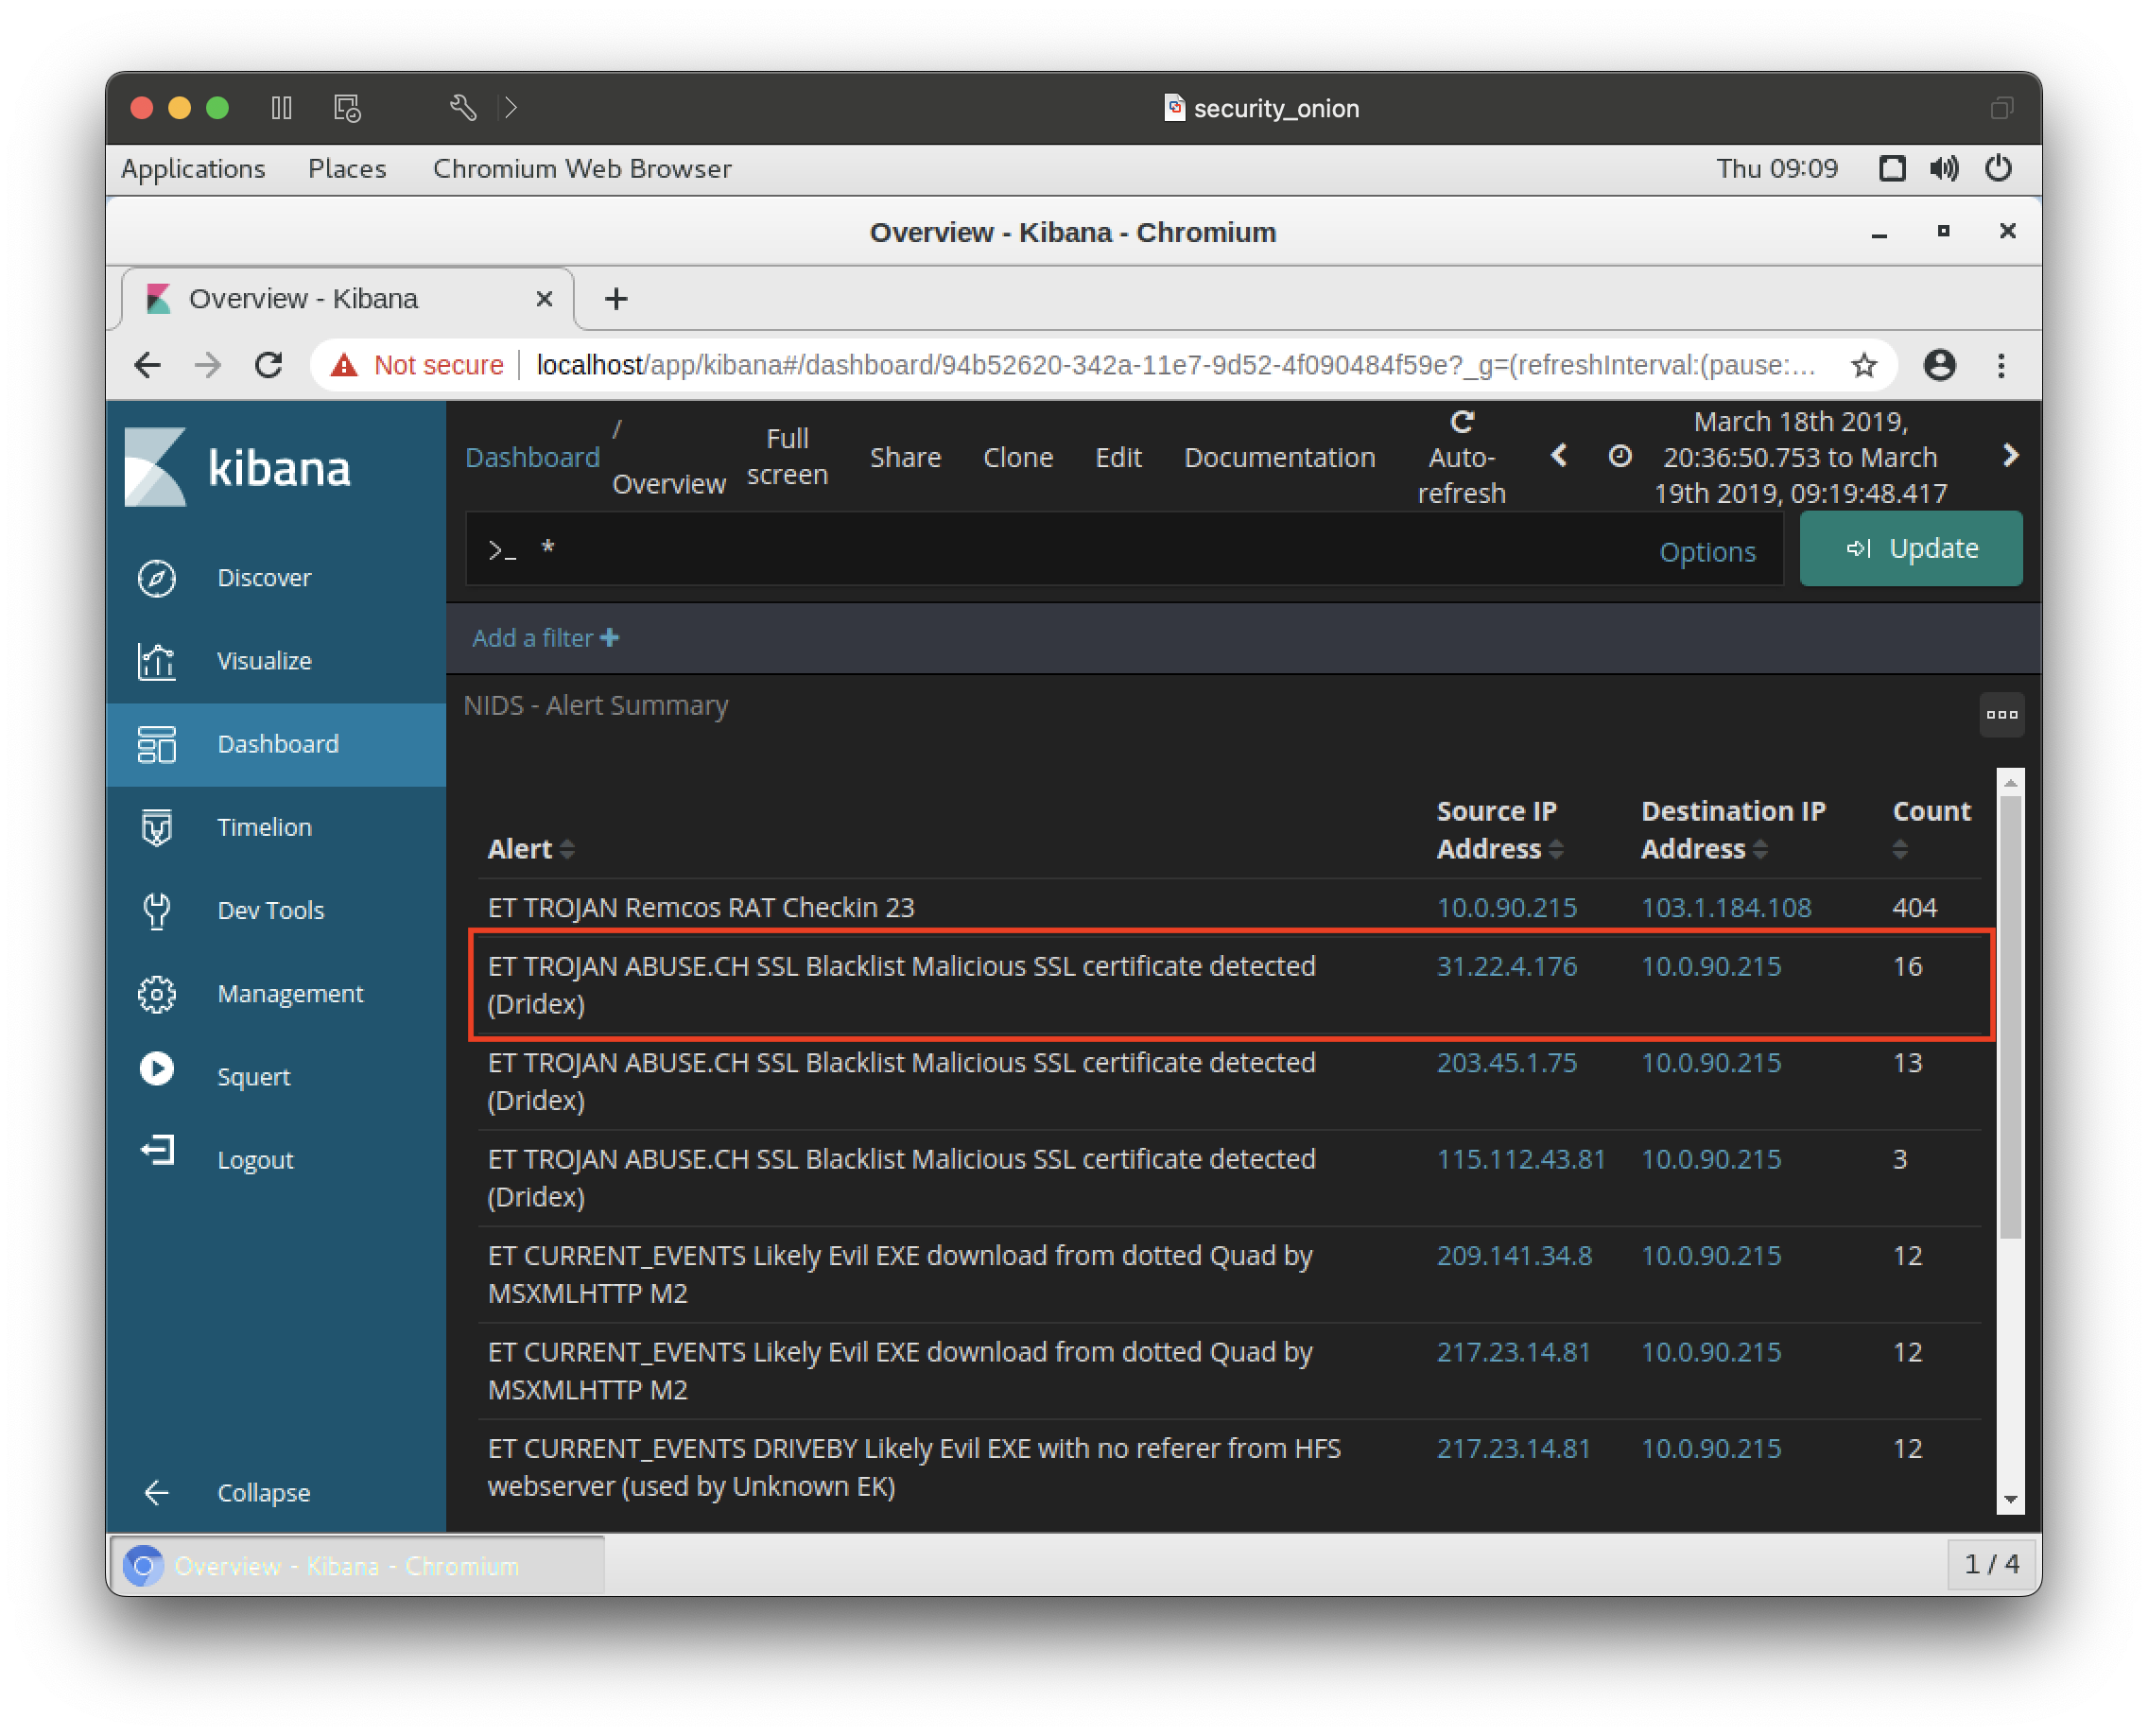This screenshot has width=2148, height=1736.
Task: Click the Dashboard sidebar icon
Action: tap(157, 744)
